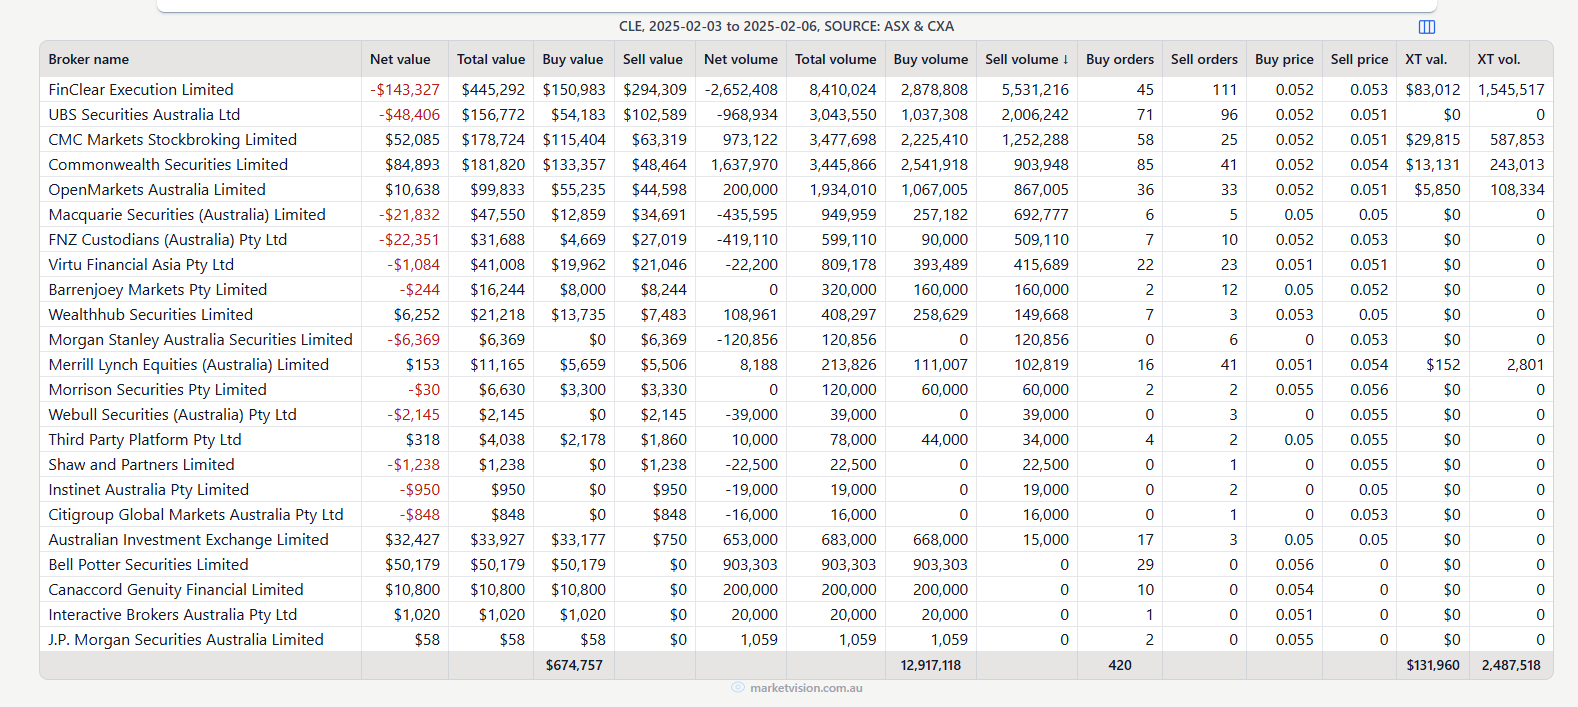This screenshot has height=707, width=1578.
Task: Select Third Party Platform Pty Ltd
Action: 145,439
